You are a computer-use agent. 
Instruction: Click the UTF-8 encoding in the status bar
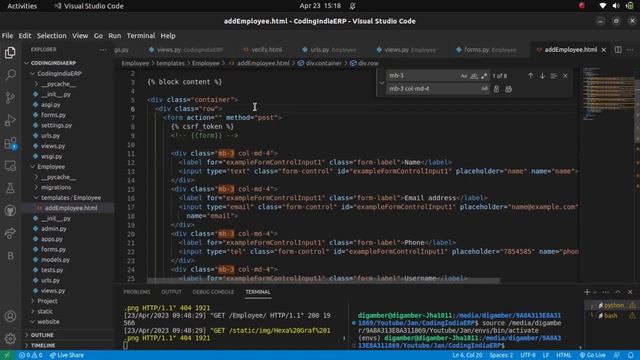pos(527,355)
